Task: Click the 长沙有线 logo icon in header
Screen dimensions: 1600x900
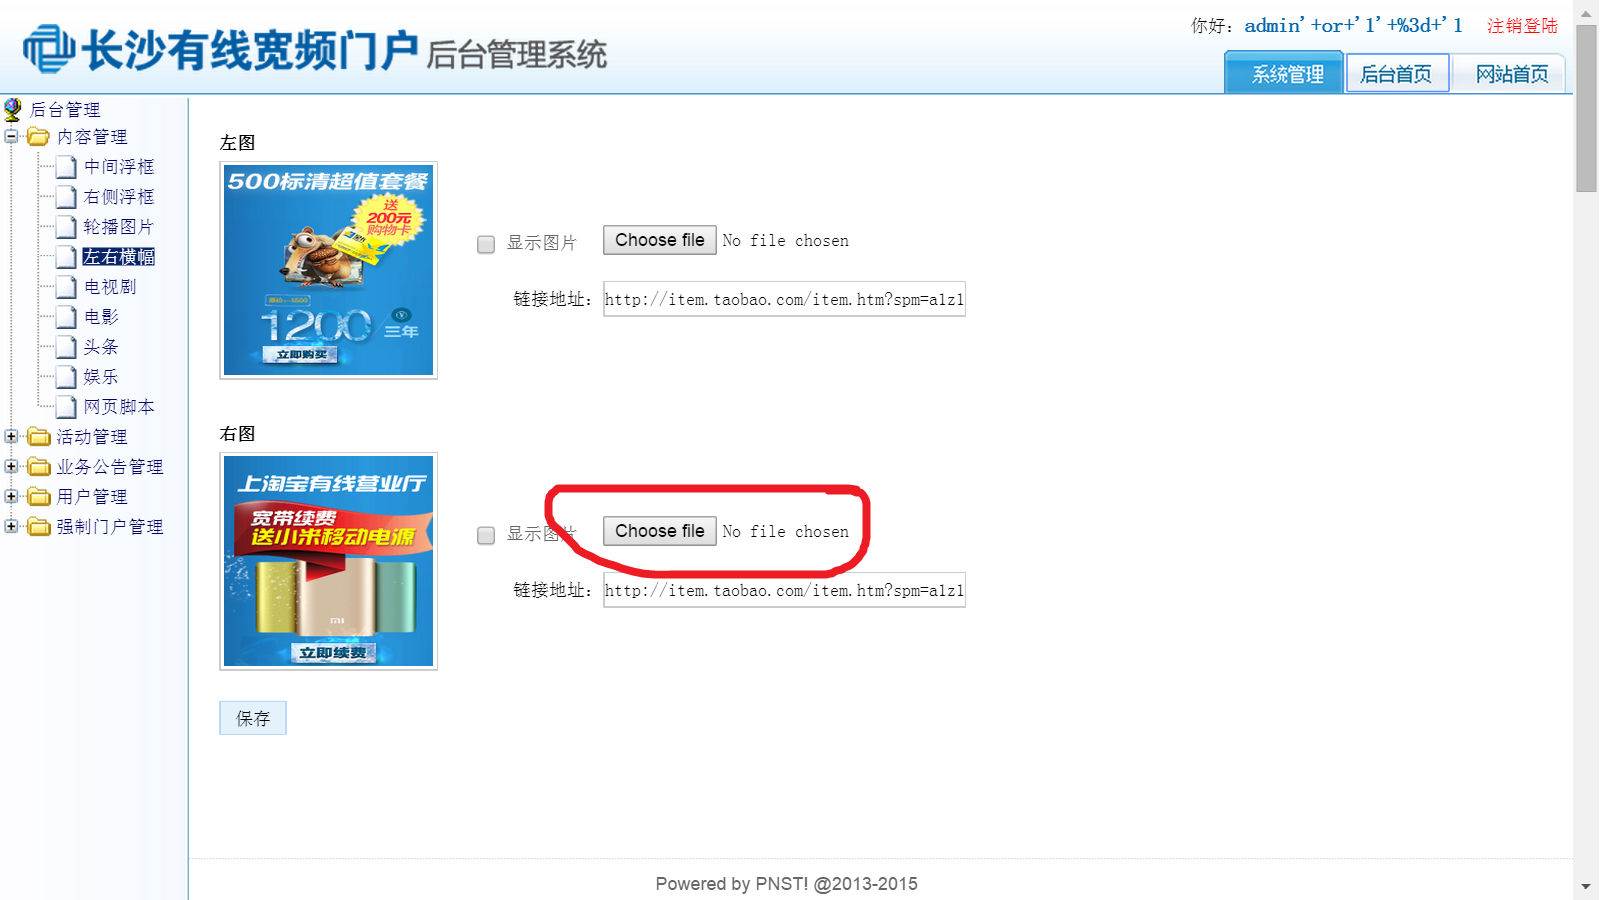Action: tap(49, 49)
